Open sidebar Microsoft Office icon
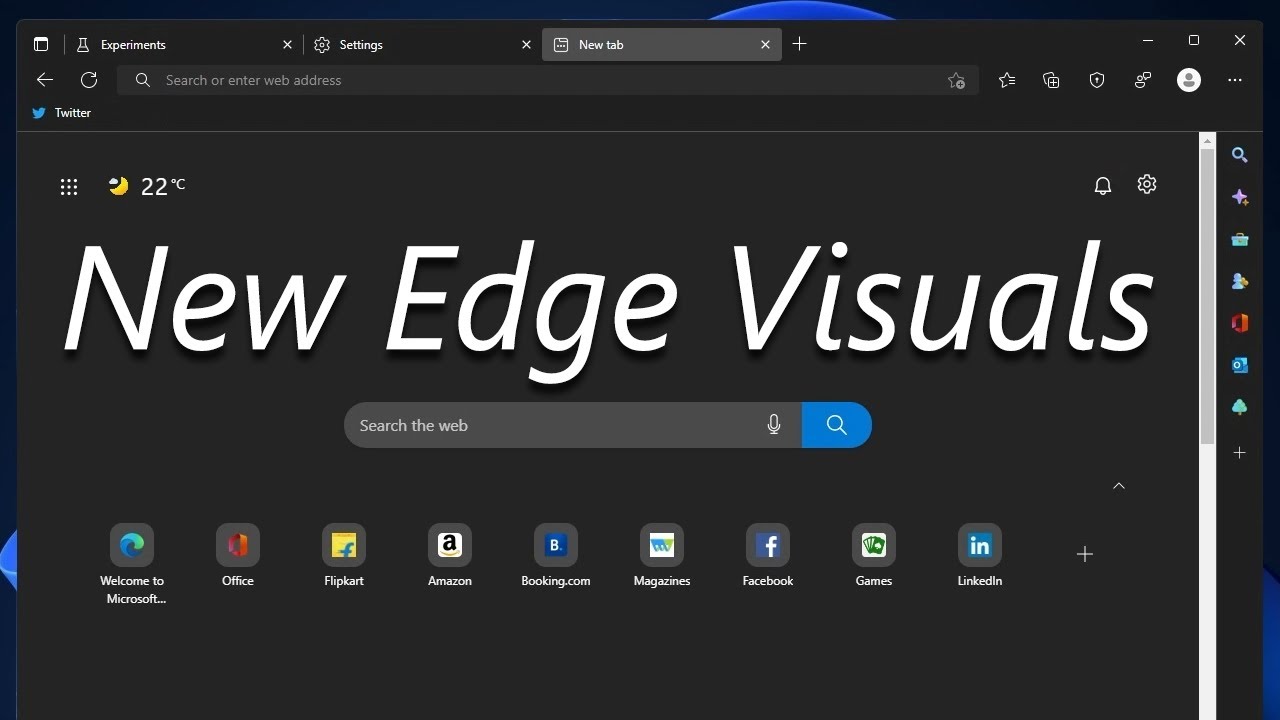This screenshot has width=1280, height=720. tap(1240, 323)
